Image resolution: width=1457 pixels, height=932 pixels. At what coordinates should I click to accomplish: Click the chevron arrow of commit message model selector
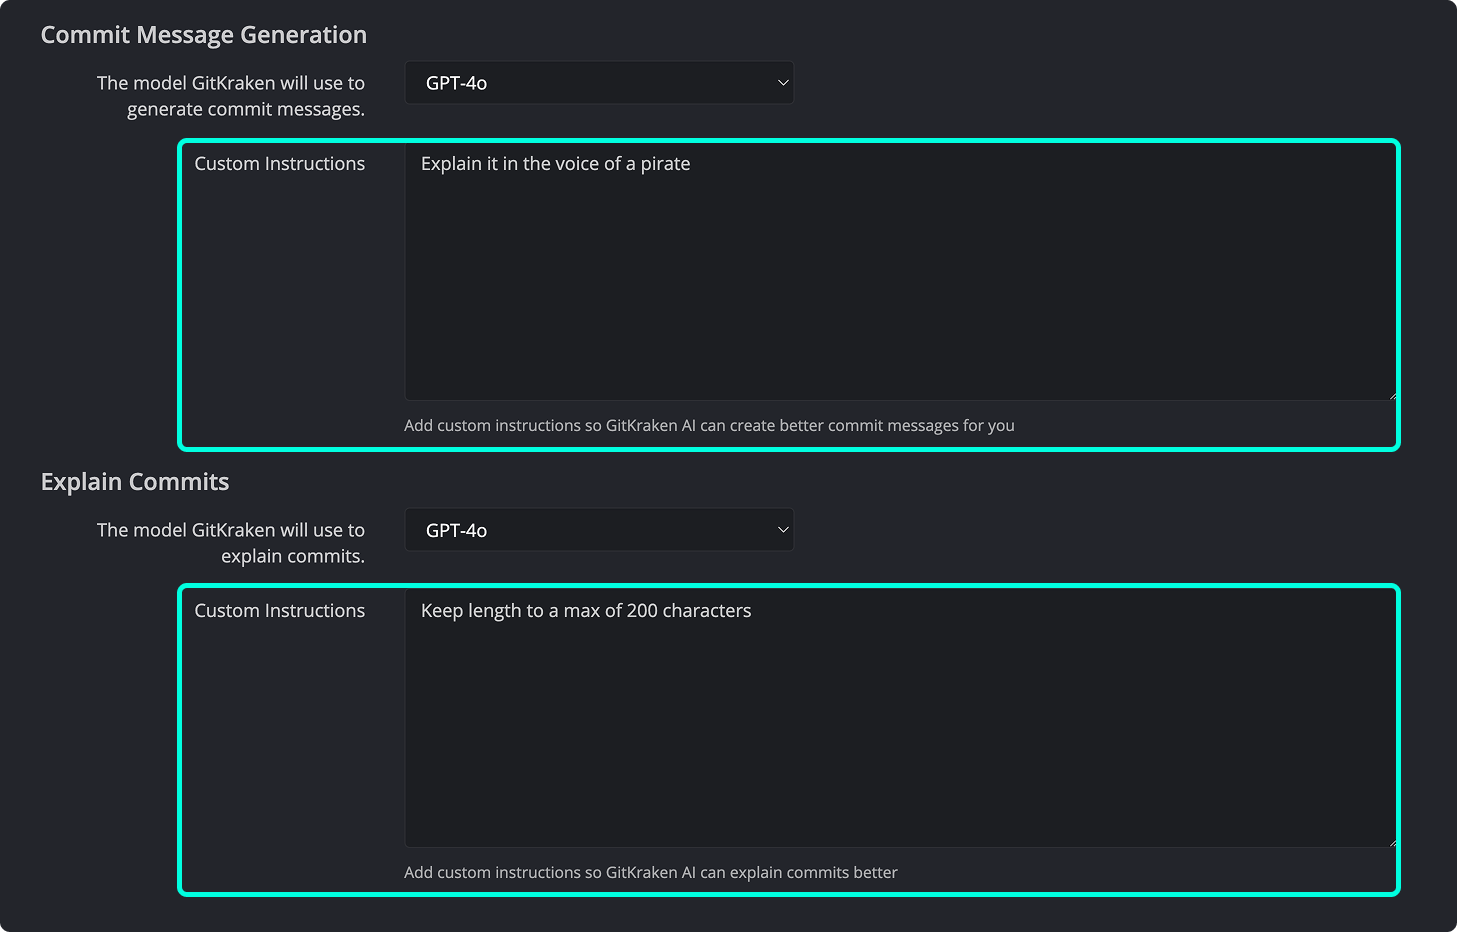tap(783, 83)
